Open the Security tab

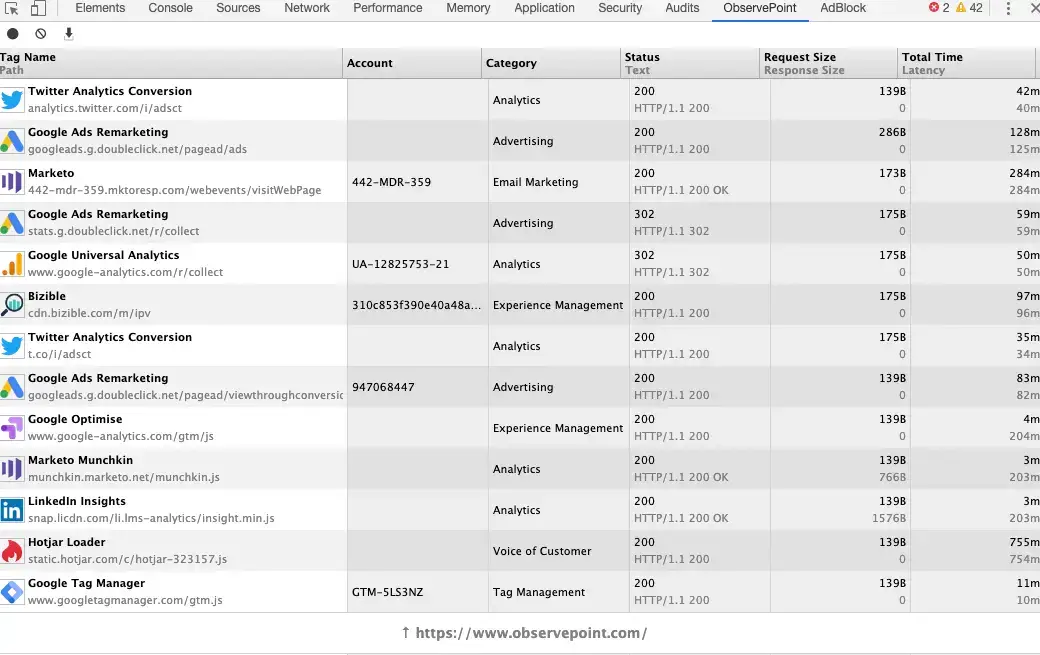coord(620,8)
